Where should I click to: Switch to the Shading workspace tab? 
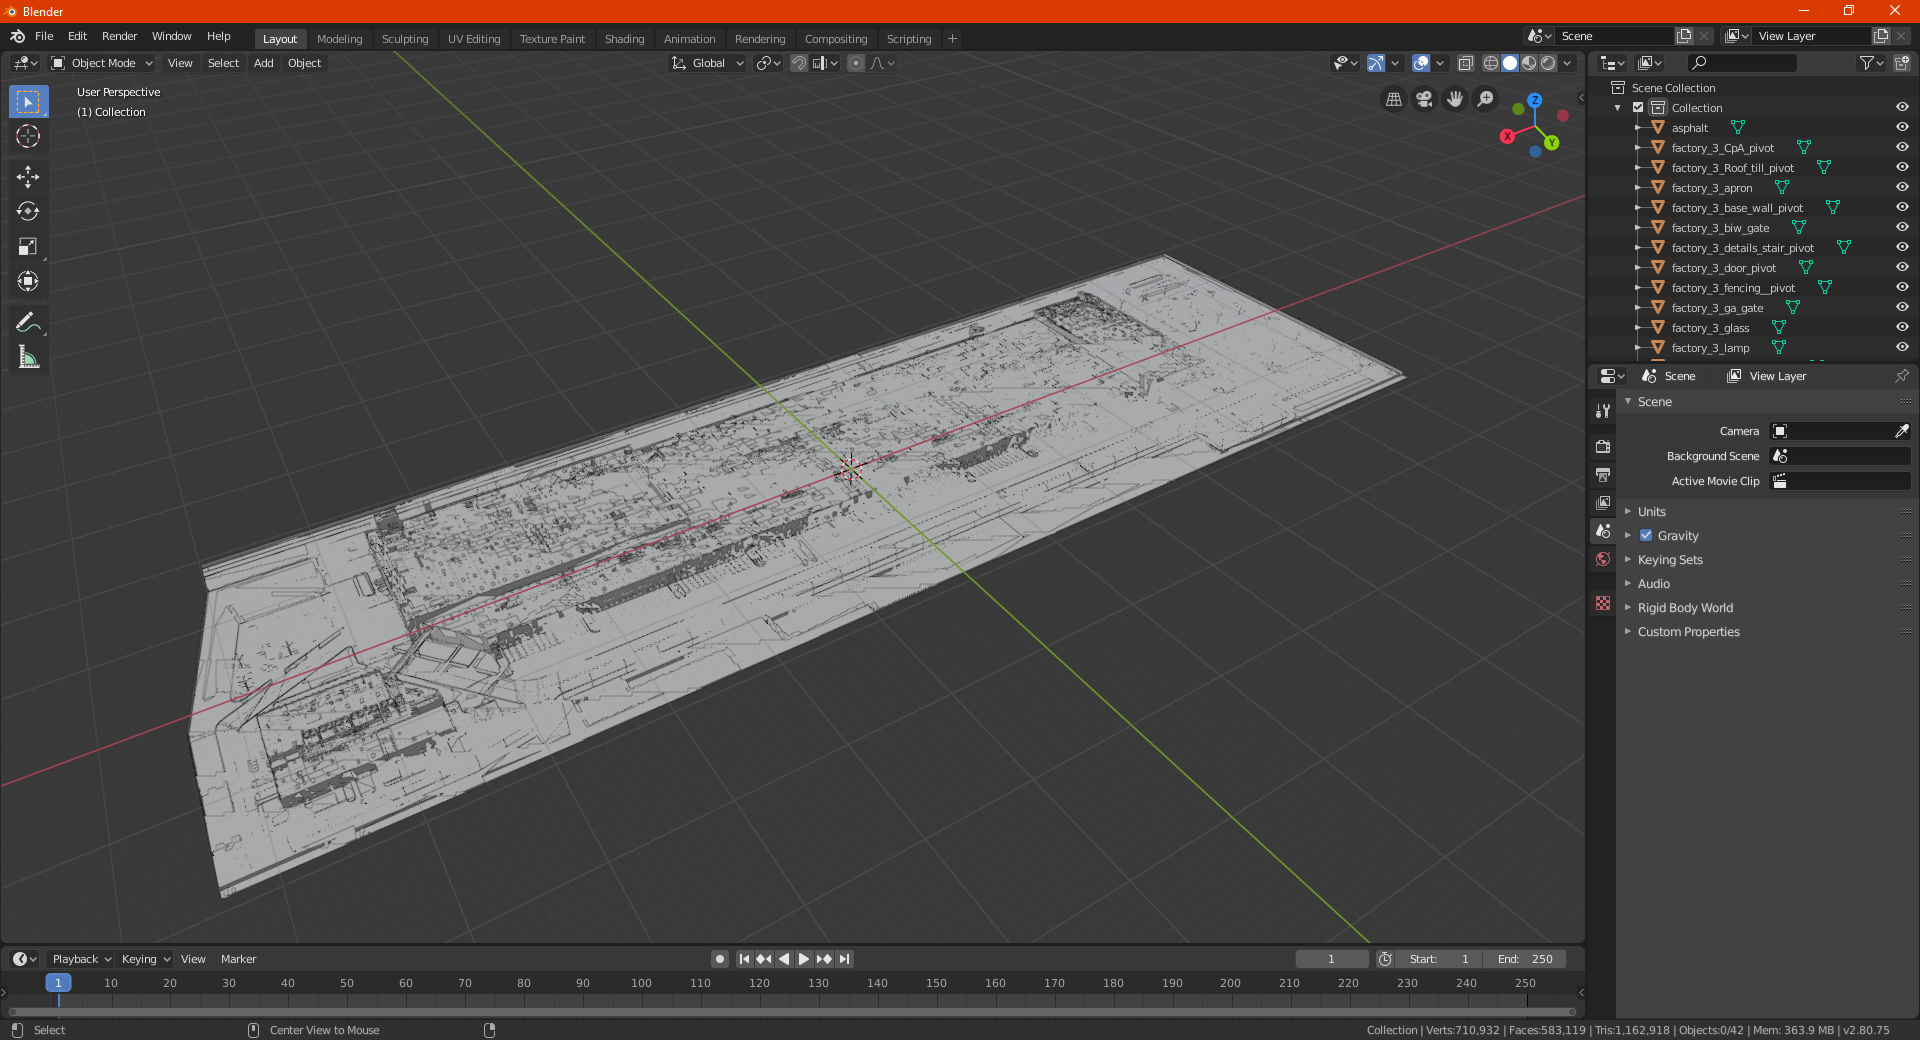[624, 39]
